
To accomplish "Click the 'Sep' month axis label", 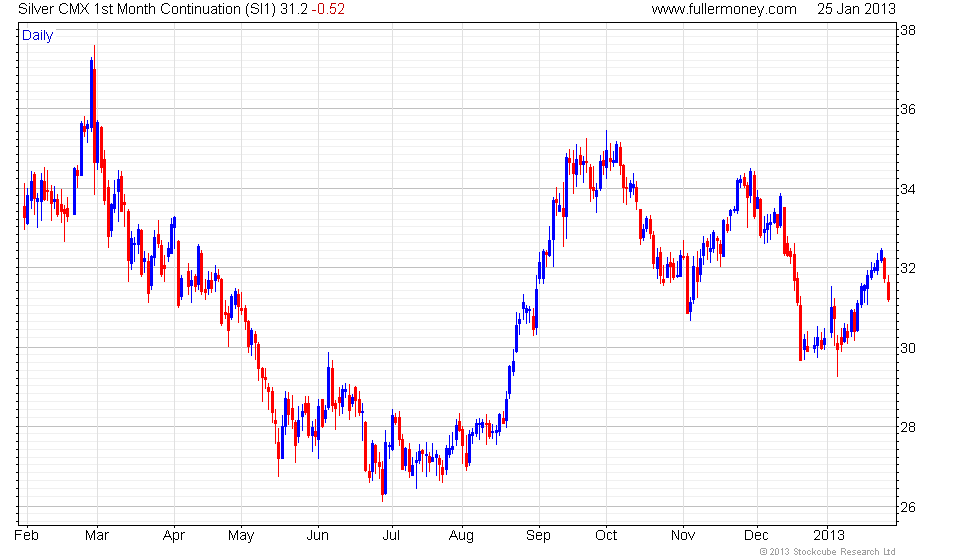I will (538, 536).
